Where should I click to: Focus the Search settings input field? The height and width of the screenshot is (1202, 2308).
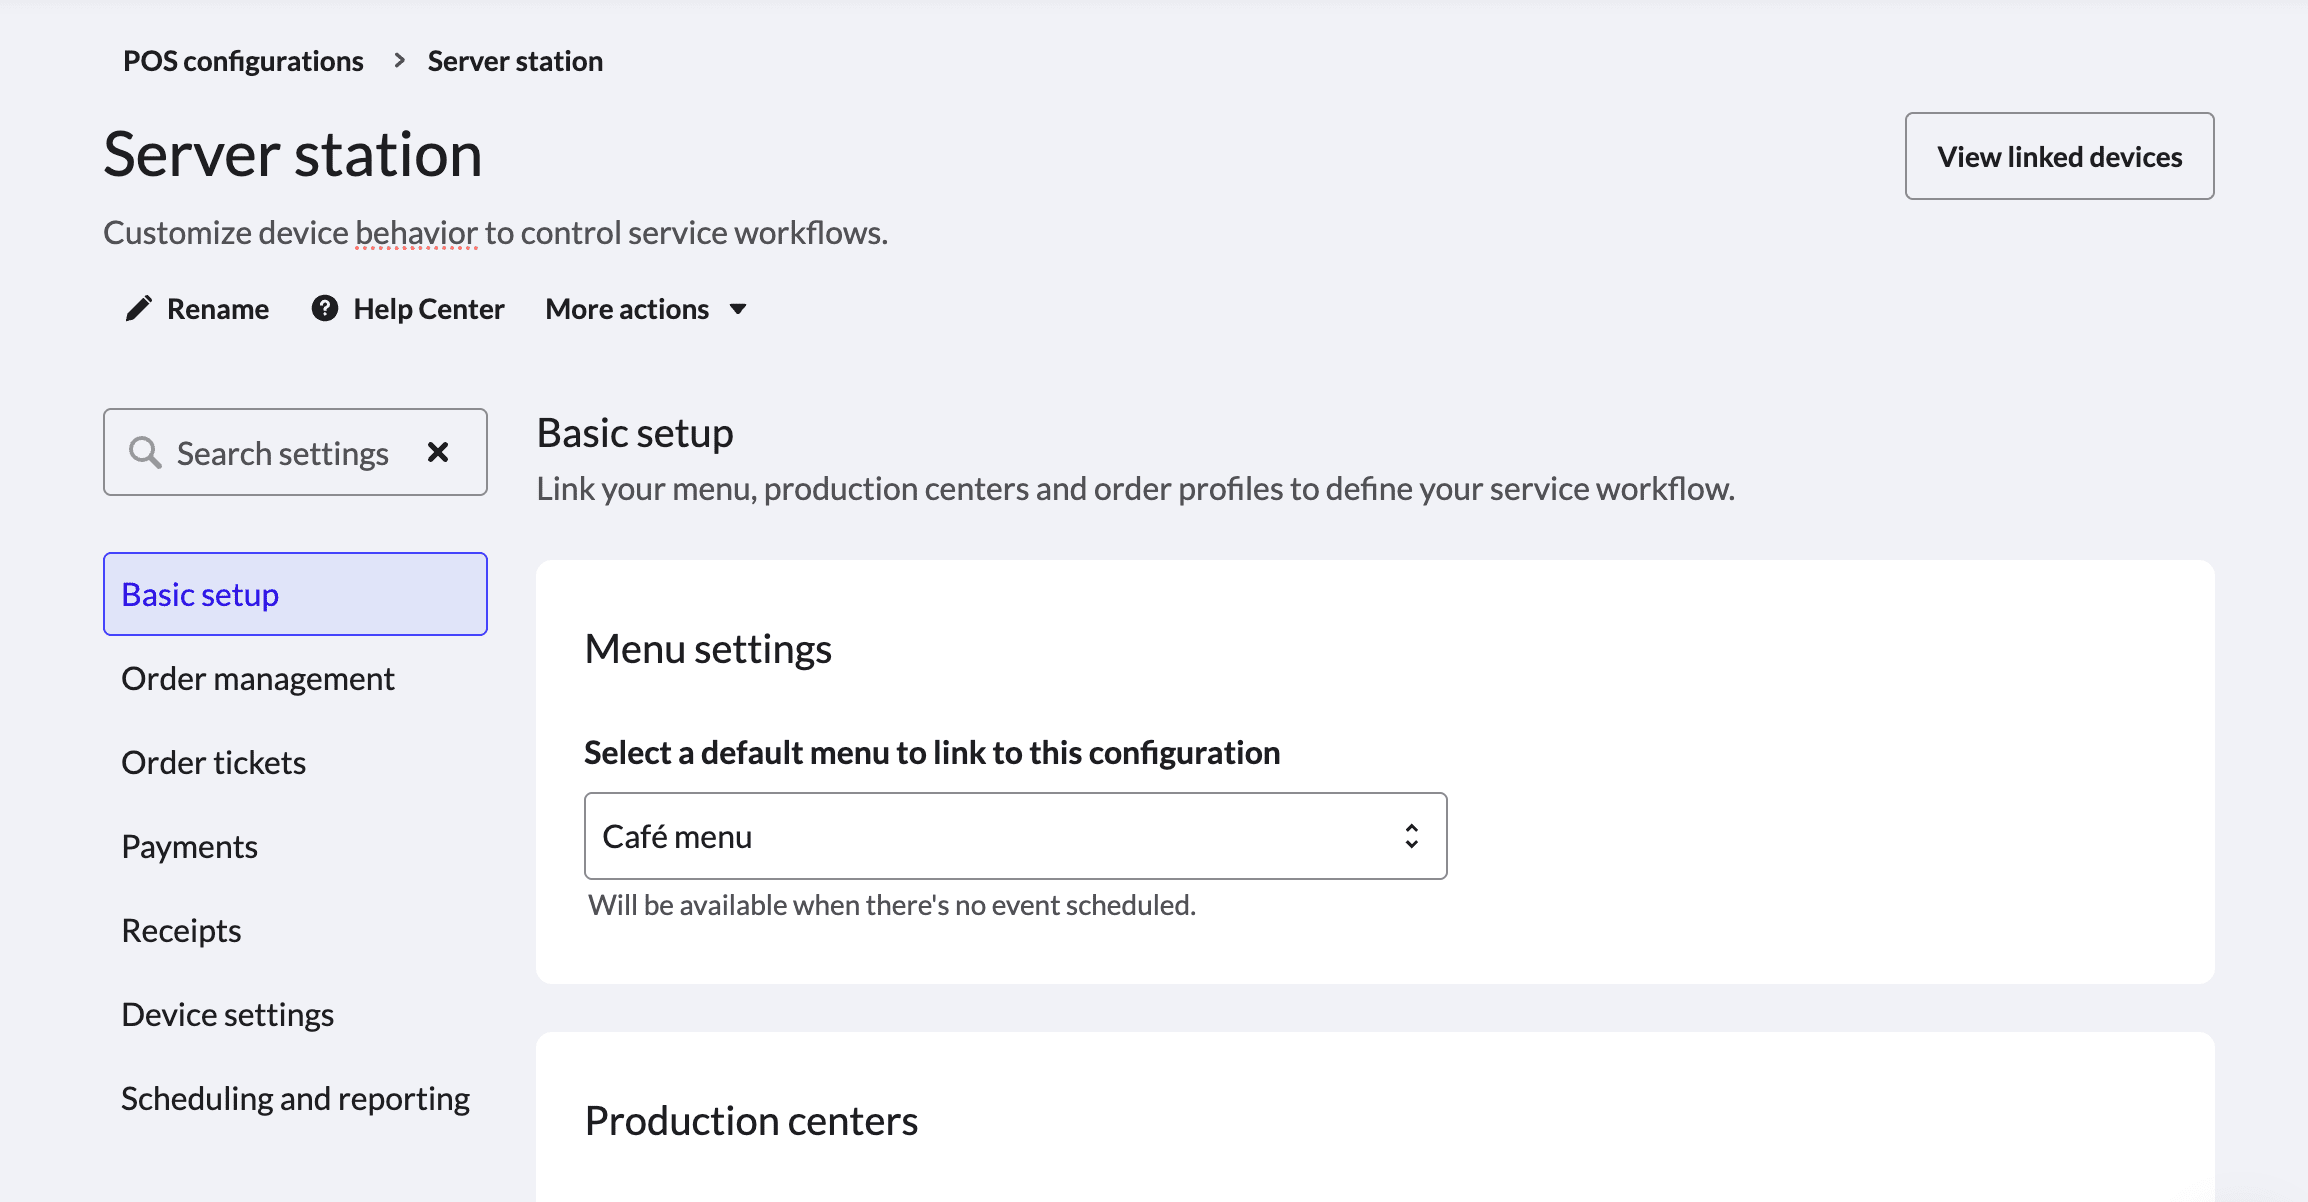pyautogui.click(x=284, y=453)
